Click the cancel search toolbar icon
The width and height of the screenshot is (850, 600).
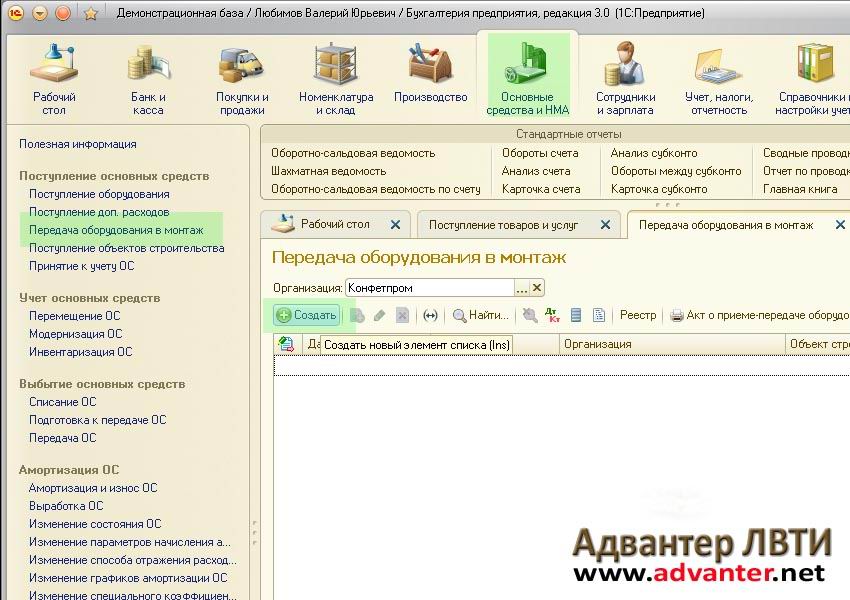[530, 315]
